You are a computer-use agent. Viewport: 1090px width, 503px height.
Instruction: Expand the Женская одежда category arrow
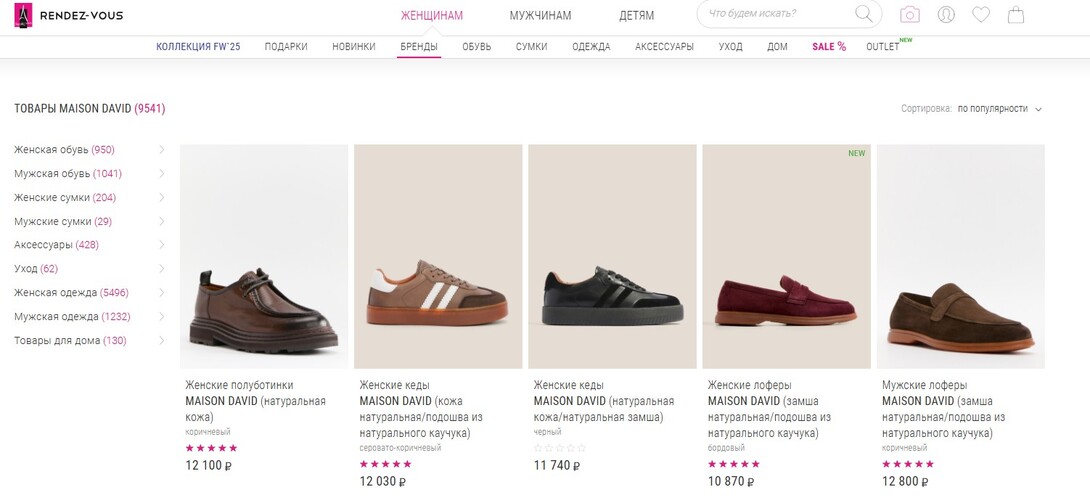pyautogui.click(x=162, y=293)
